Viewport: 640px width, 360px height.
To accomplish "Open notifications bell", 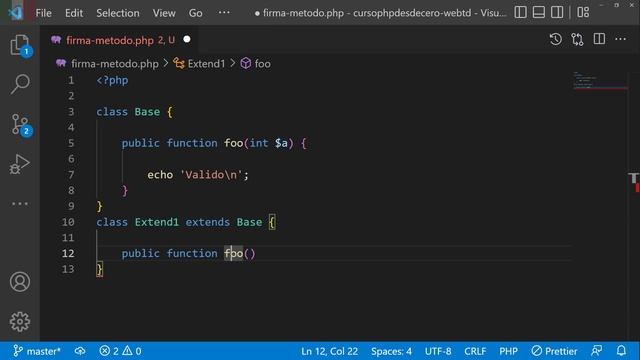I will 621,351.
